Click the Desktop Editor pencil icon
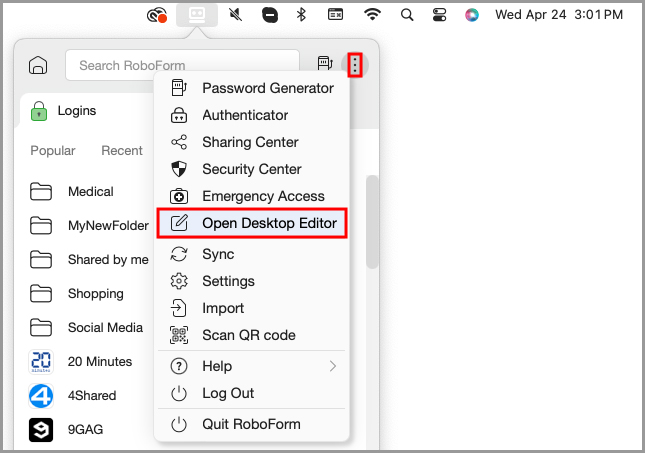This screenshot has width=645, height=453. click(179, 223)
